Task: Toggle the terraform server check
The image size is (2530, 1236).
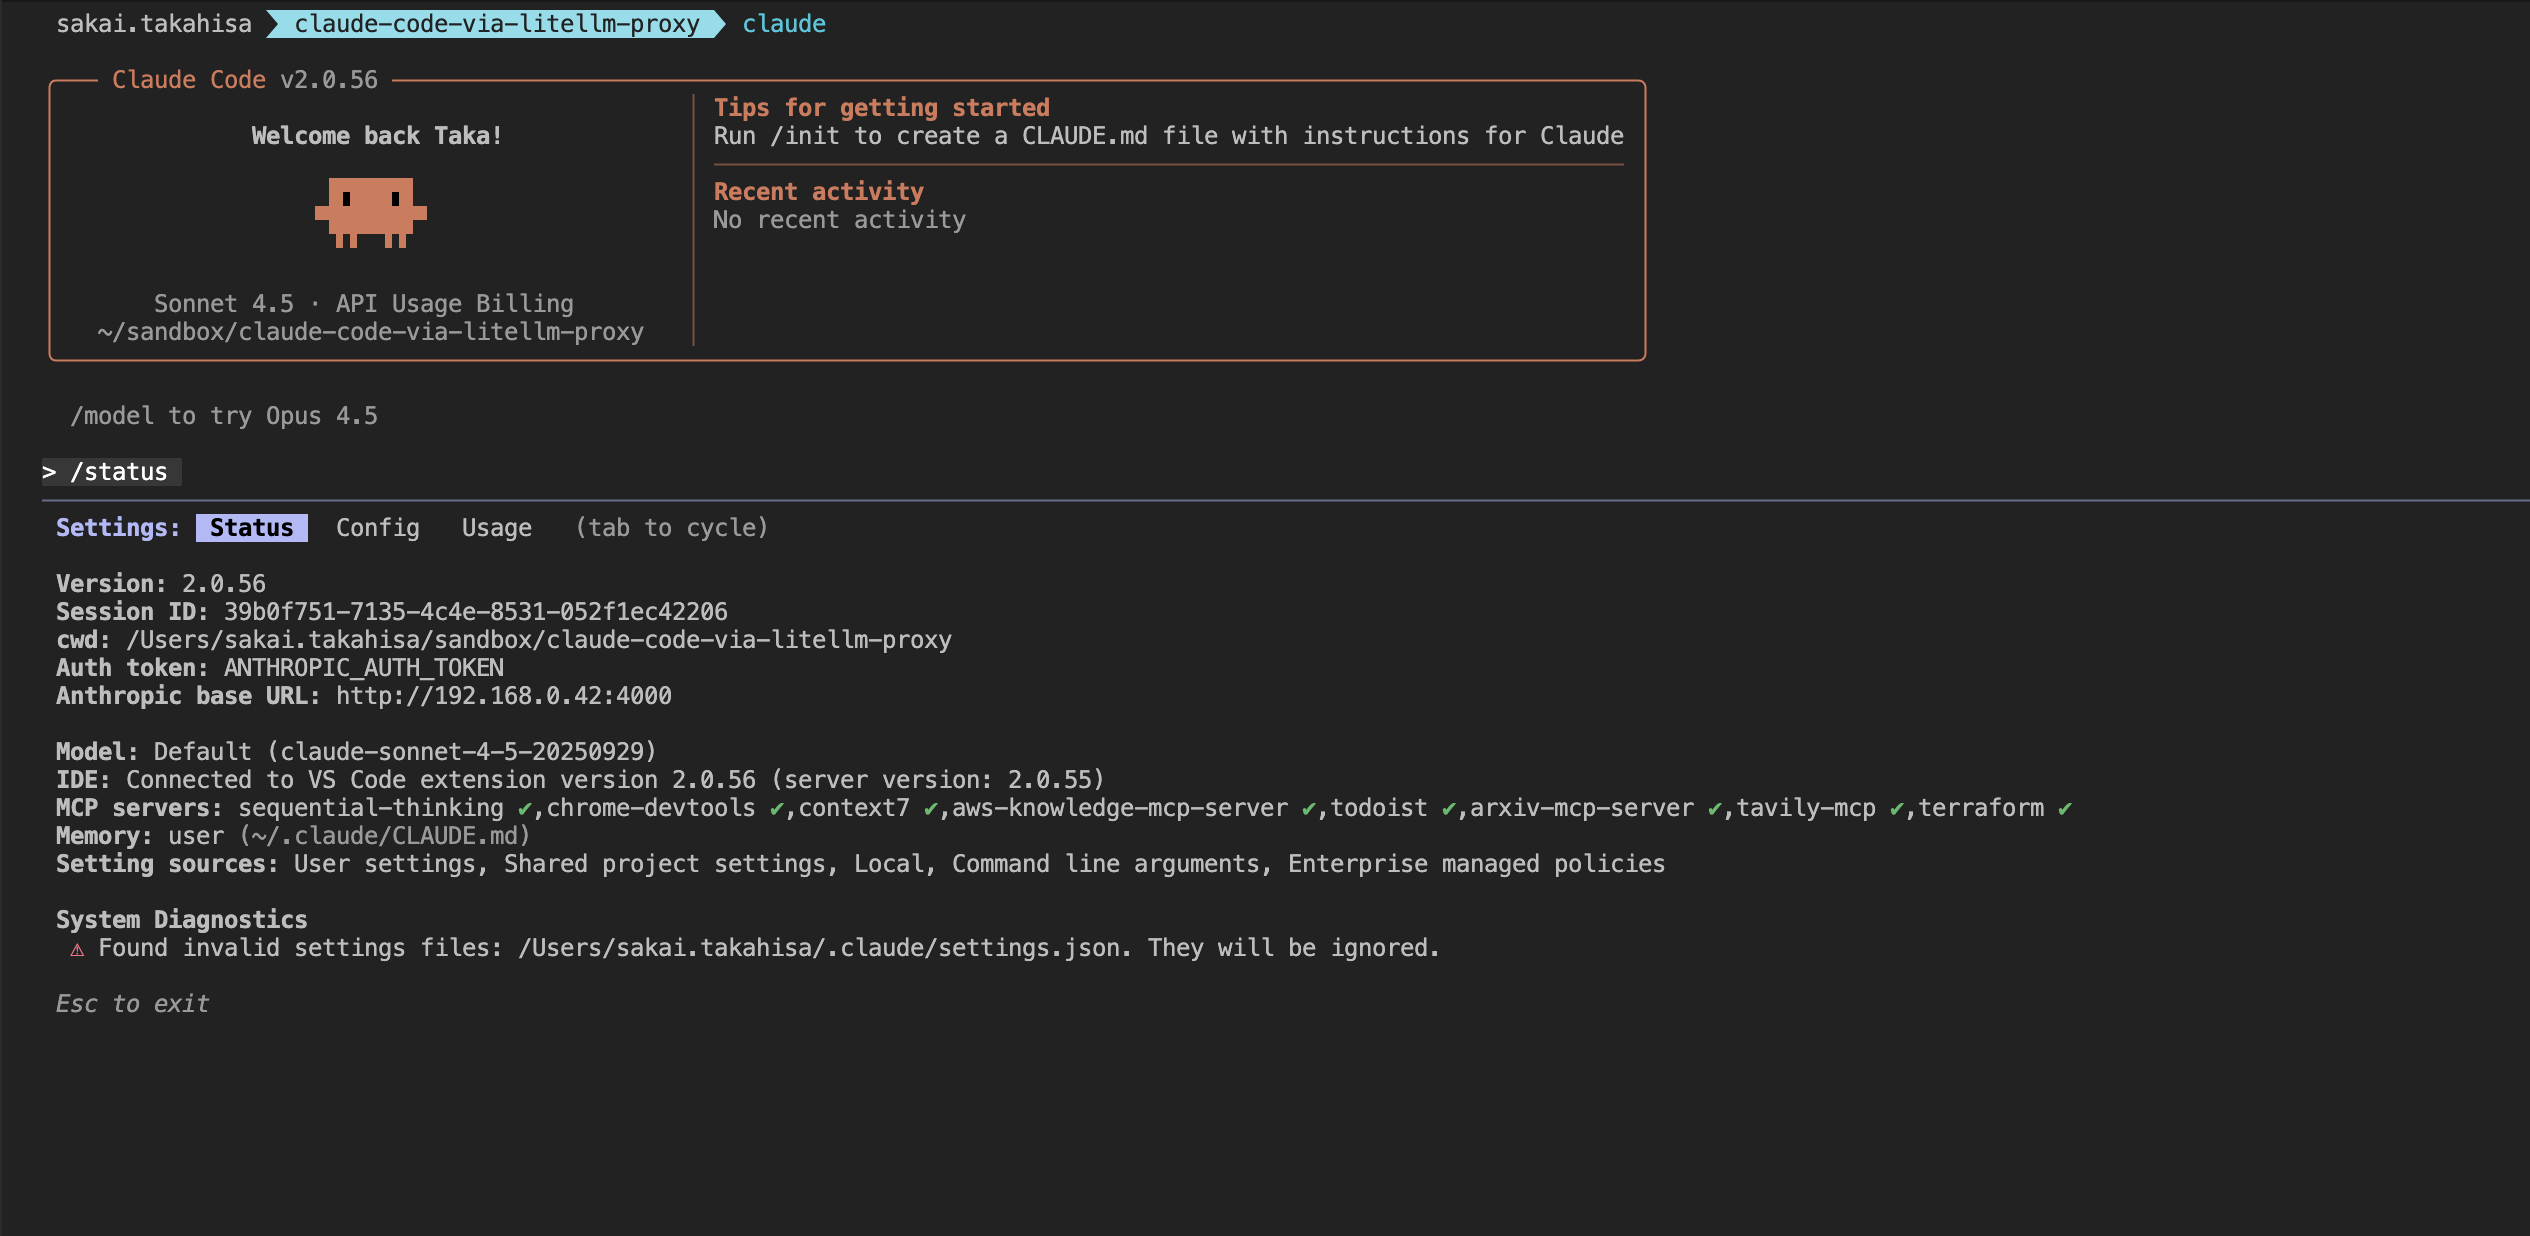Action: (2062, 808)
